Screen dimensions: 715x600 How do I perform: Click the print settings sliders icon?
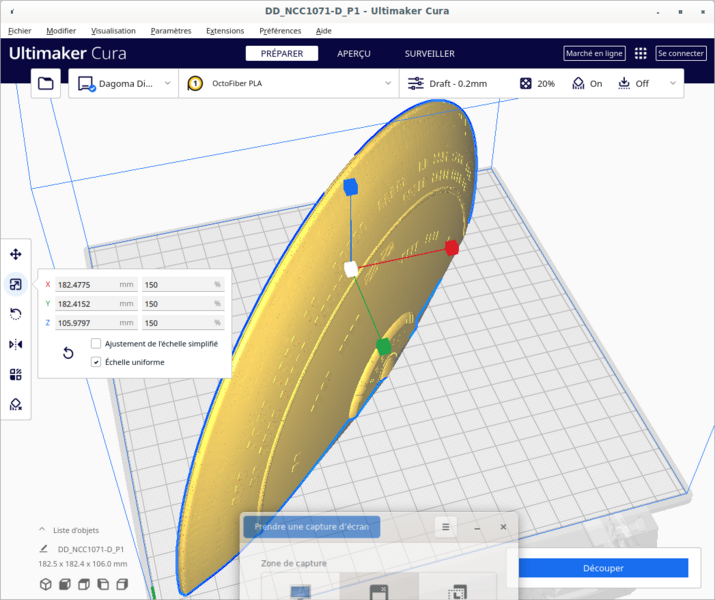coord(415,83)
